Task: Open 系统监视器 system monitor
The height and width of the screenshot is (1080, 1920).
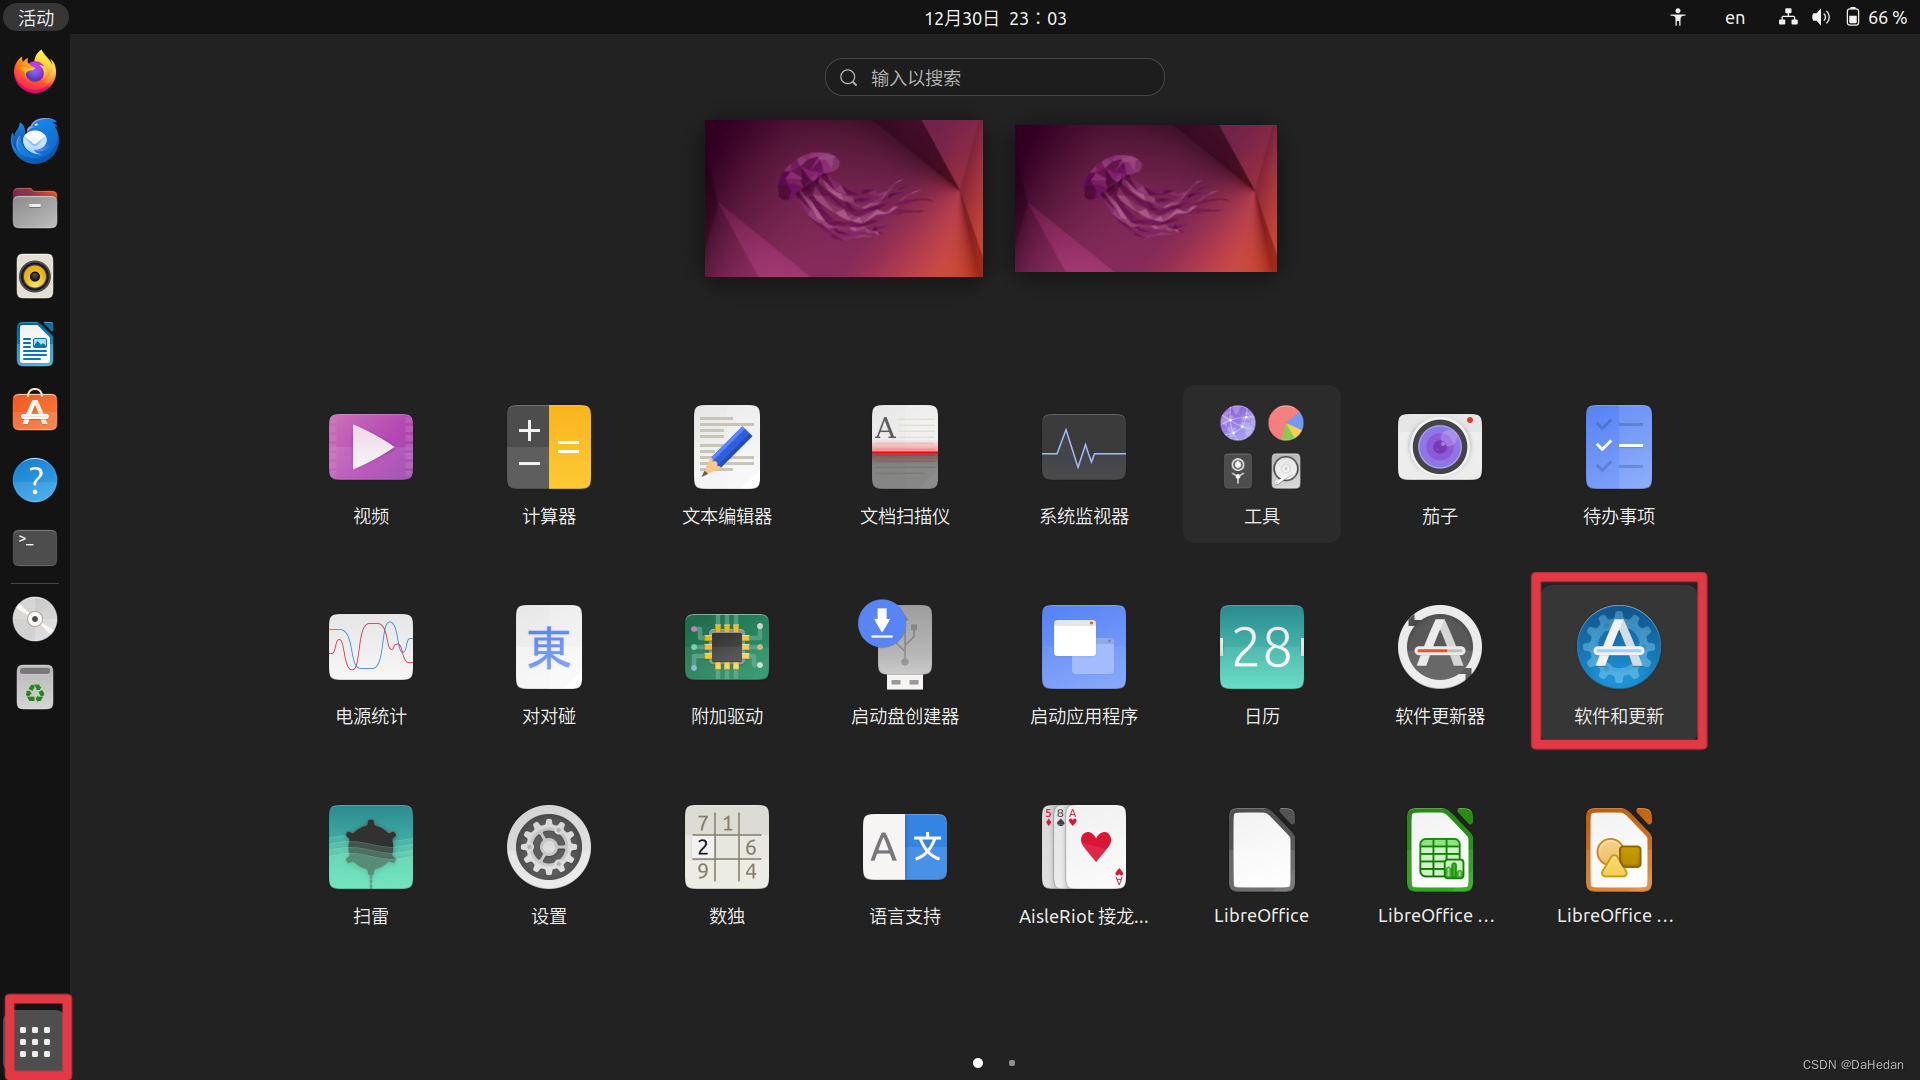Action: tap(1083, 448)
